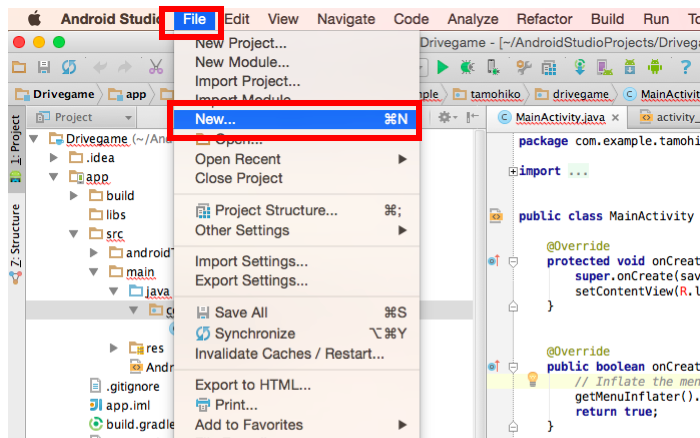Choose Invalidate Caches / Restart...
The image size is (700, 438).
(297, 354)
